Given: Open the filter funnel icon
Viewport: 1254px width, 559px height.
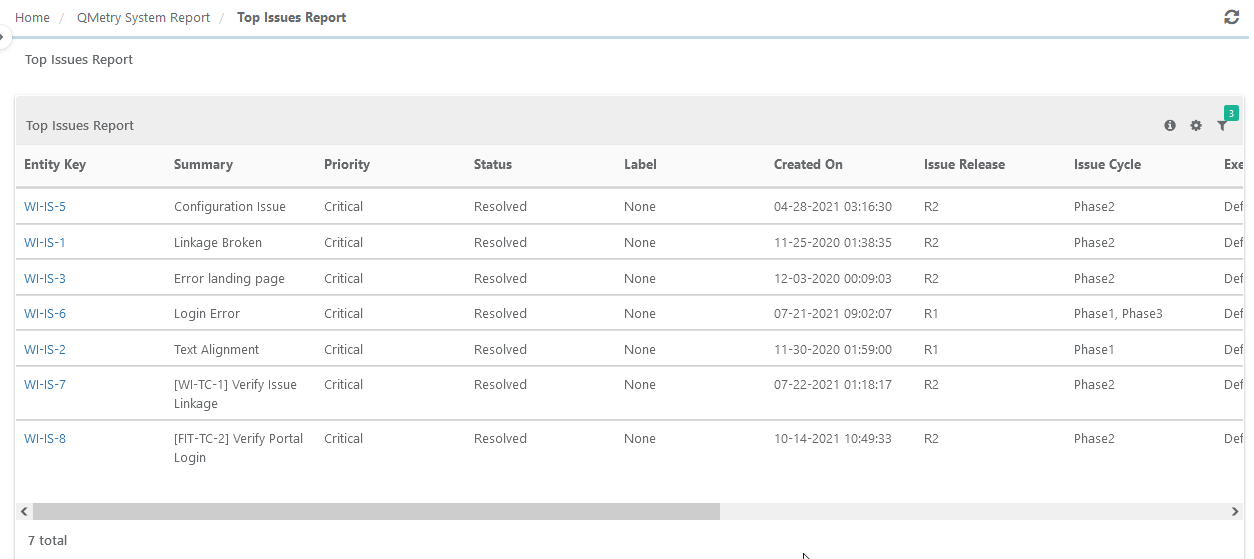Looking at the screenshot, I should (1222, 126).
